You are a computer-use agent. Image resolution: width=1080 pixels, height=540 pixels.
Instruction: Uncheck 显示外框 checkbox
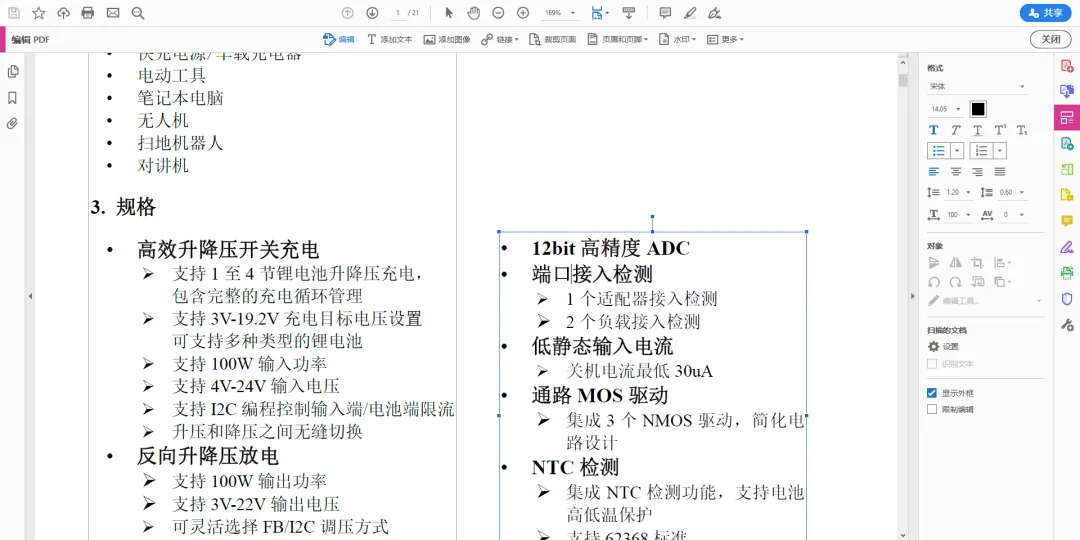coord(932,393)
